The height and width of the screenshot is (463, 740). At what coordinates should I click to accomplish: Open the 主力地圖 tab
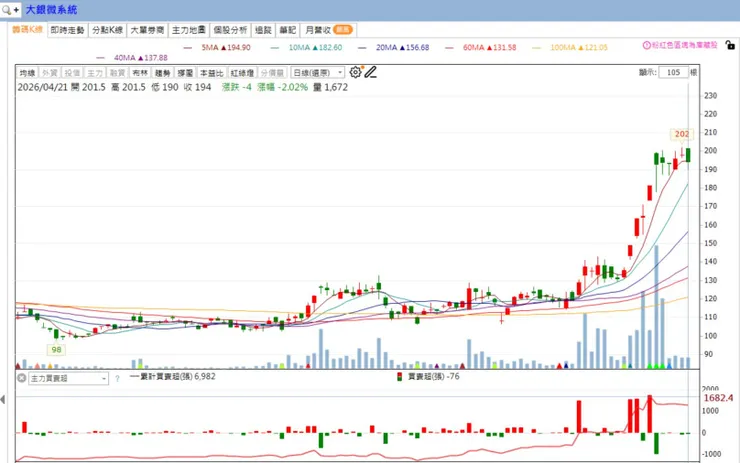[x=188, y=30]
